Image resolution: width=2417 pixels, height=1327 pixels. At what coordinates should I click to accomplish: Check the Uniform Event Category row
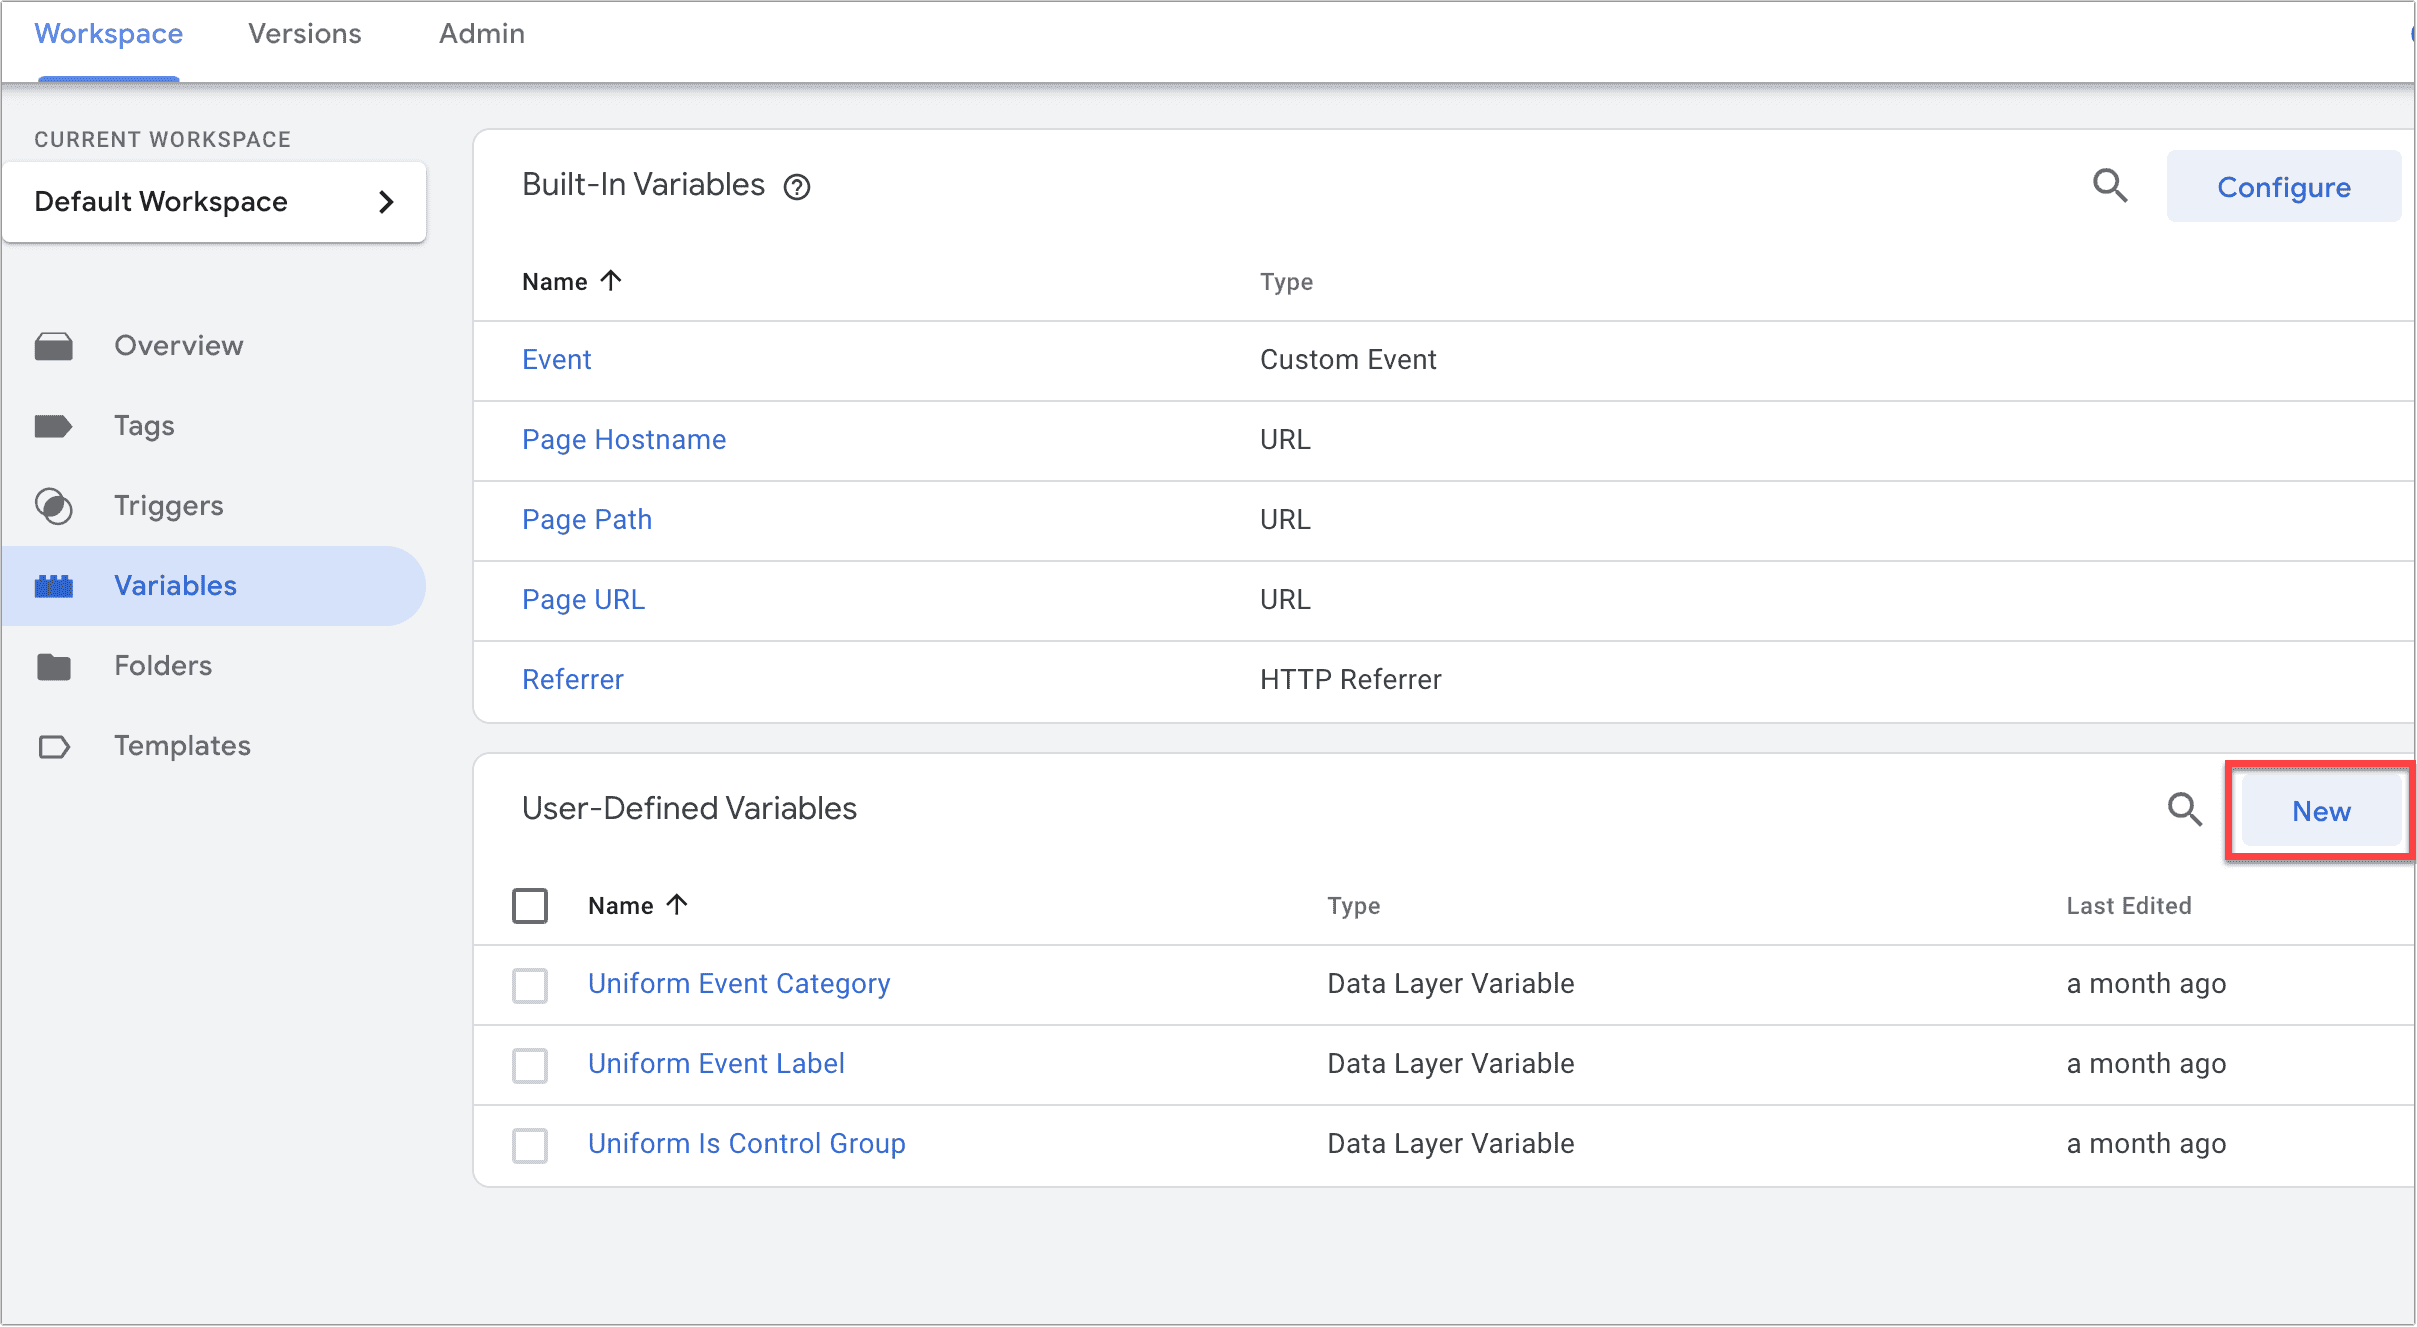point(530,985)
